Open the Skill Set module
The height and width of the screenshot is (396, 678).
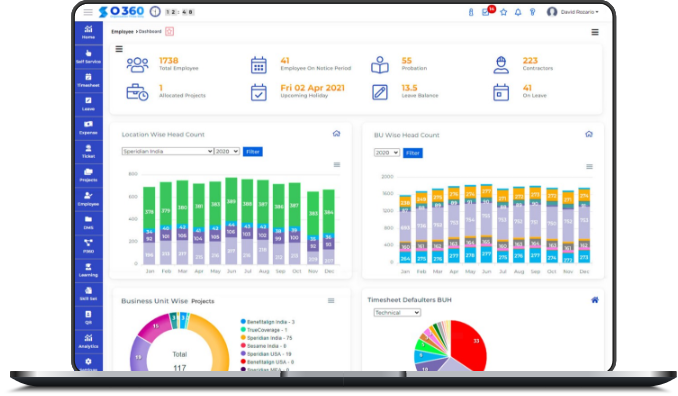coord(89,294)
